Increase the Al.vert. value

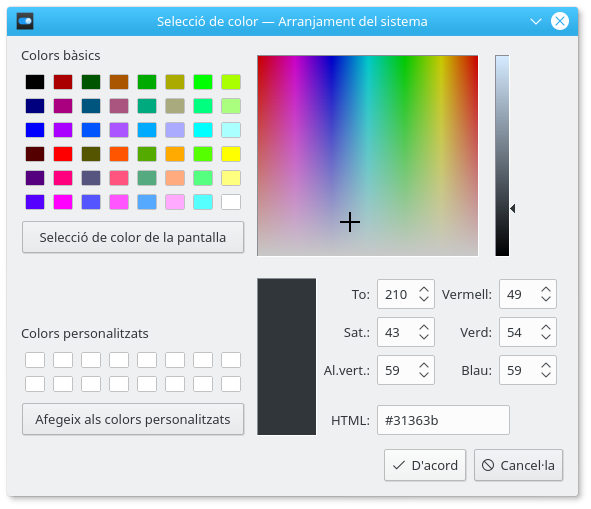click(424, 366)
